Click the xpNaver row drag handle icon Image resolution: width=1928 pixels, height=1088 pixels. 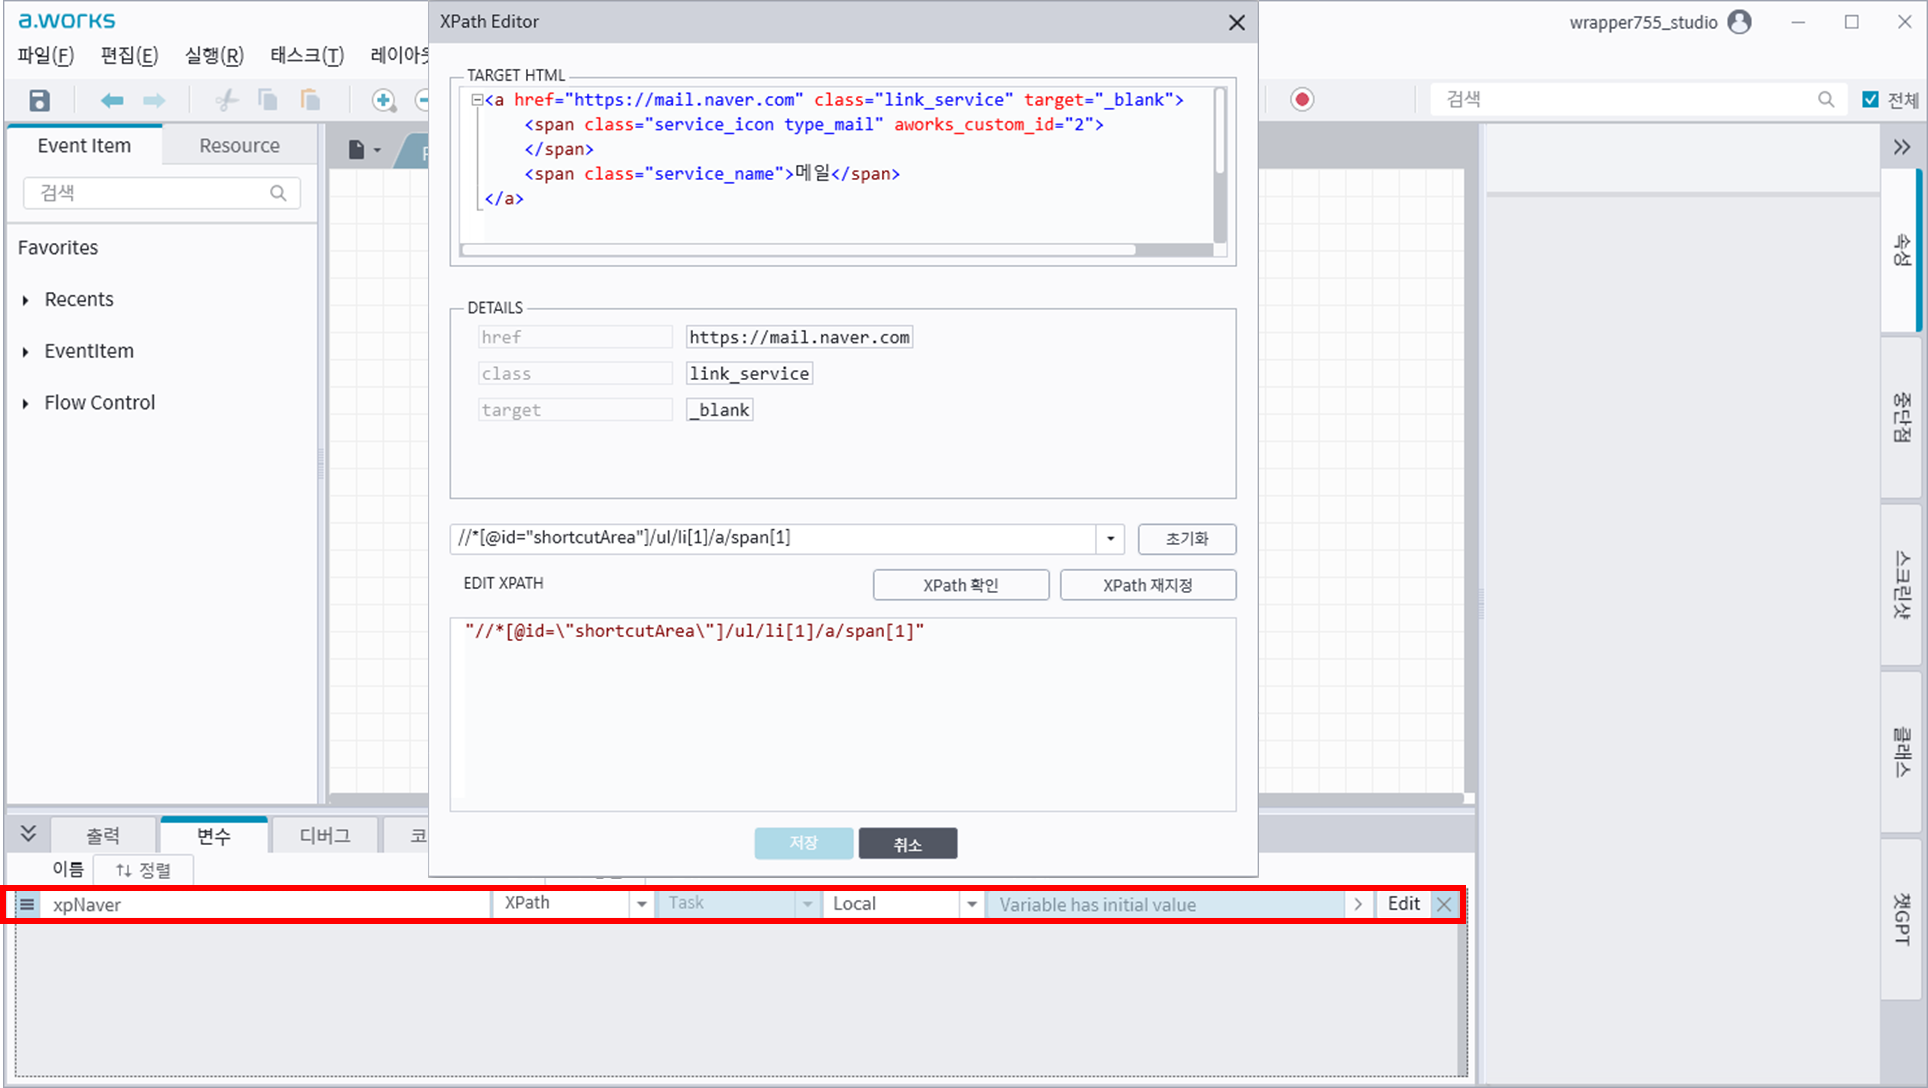[x=27, y=905]
